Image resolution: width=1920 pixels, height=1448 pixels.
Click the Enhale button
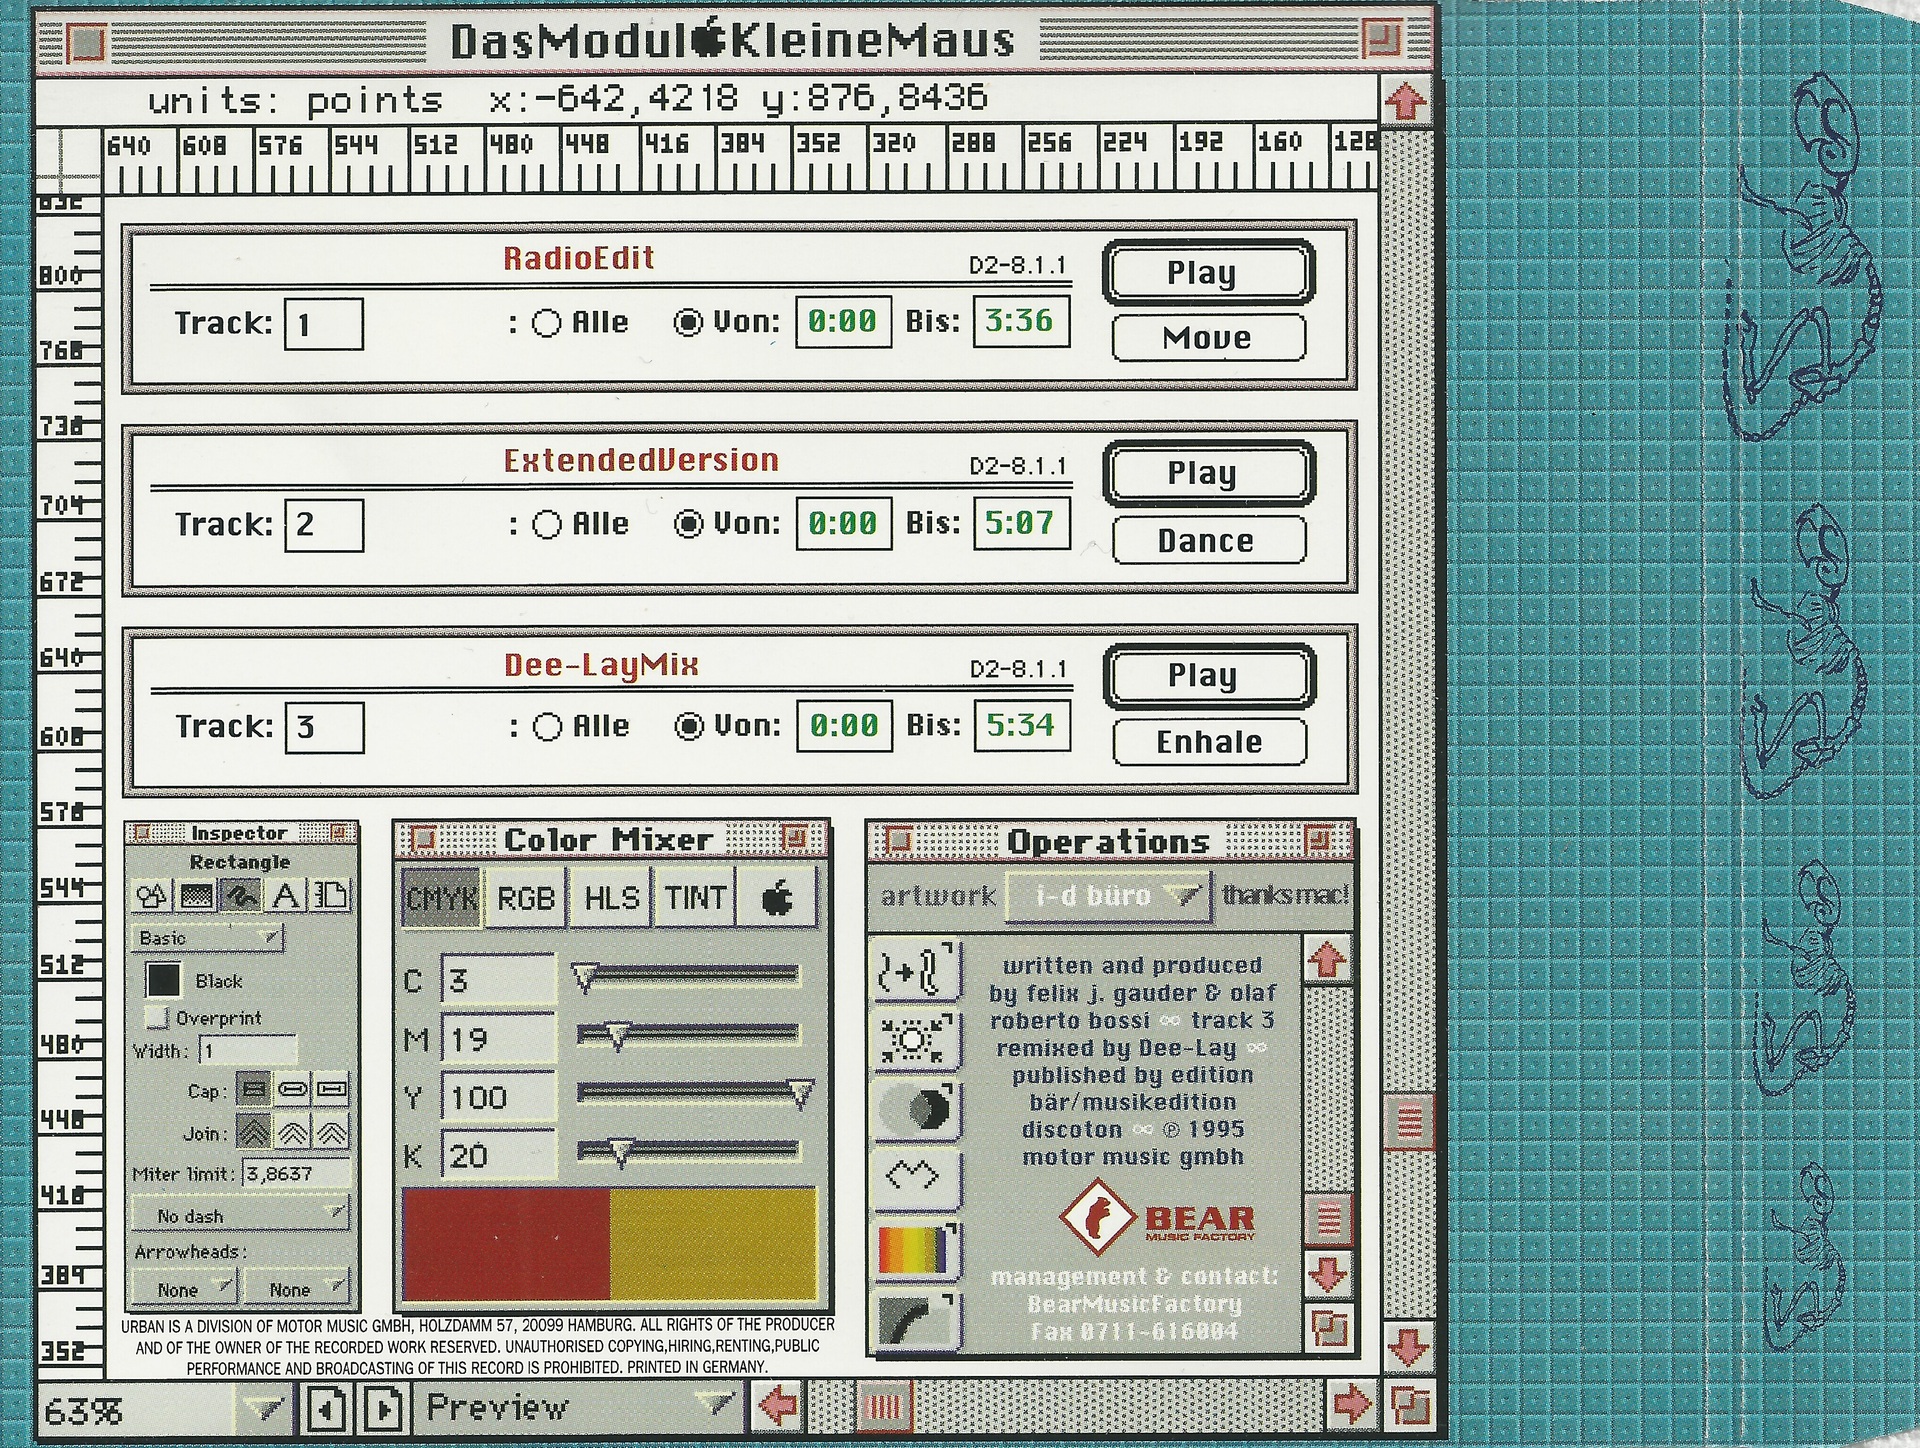[x=1209, y=742]
